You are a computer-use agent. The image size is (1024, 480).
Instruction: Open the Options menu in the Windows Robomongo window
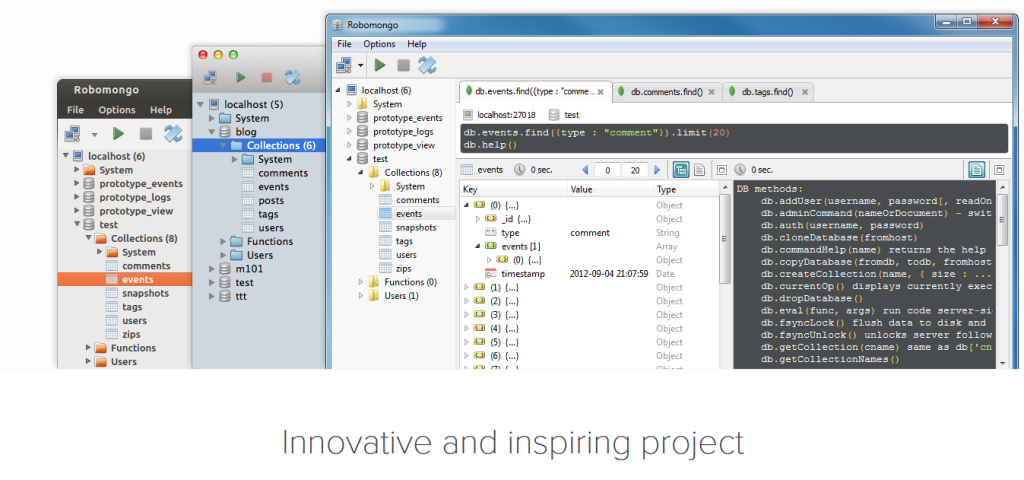(379, 44)
